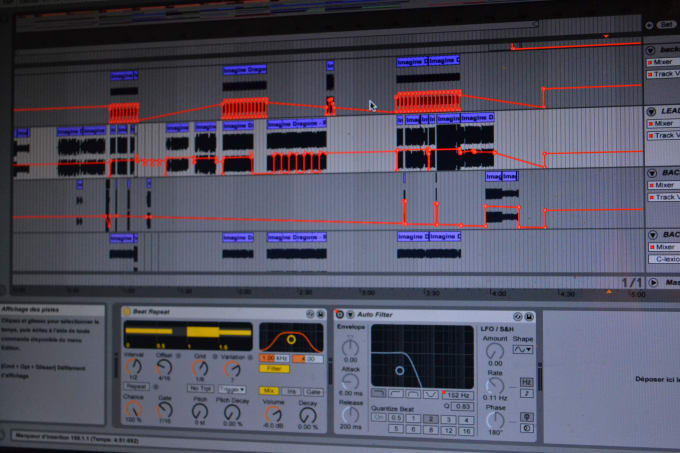This screenshot has height=453, width=680.
Task: Open the Track Volume chooser on LEAD track
Action: coord(664,136)
